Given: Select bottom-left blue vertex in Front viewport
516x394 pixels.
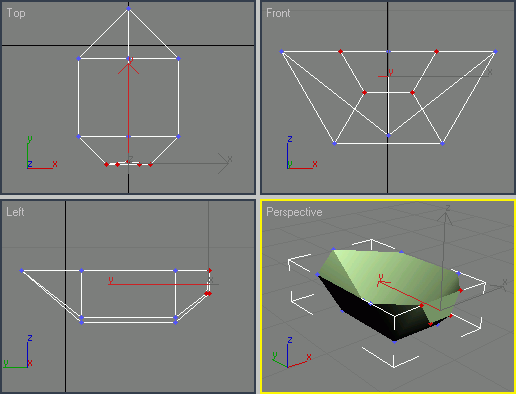Looking at the screenshot, I should coord(335,143).
